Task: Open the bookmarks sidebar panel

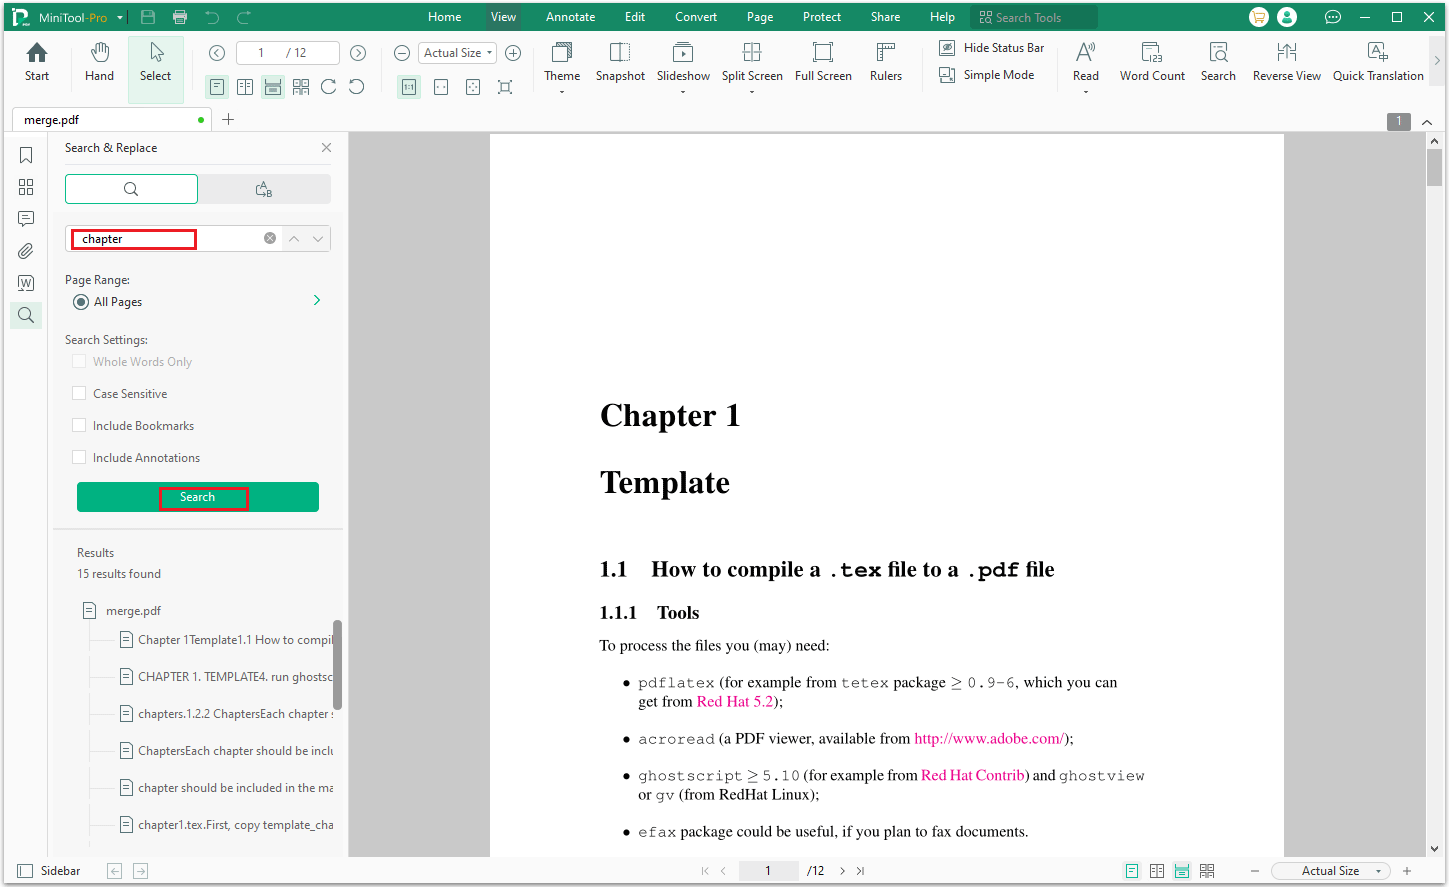Action: click(26, 155)
